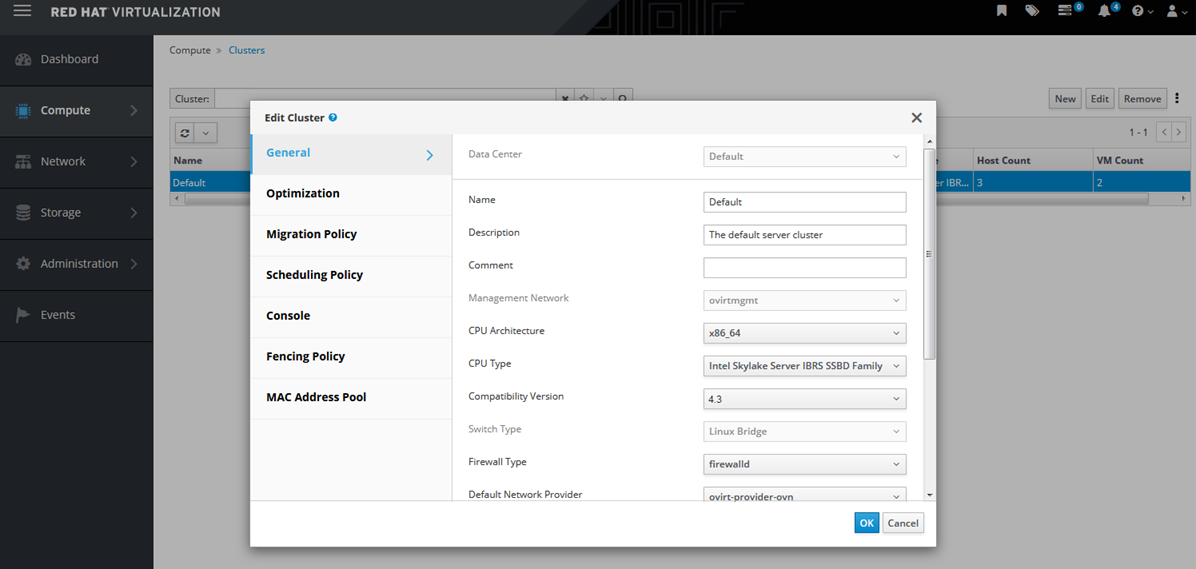The width and height of the screenshot is (1196, 569).
Task: Select the General tab
Action: [x=351, y=154]
